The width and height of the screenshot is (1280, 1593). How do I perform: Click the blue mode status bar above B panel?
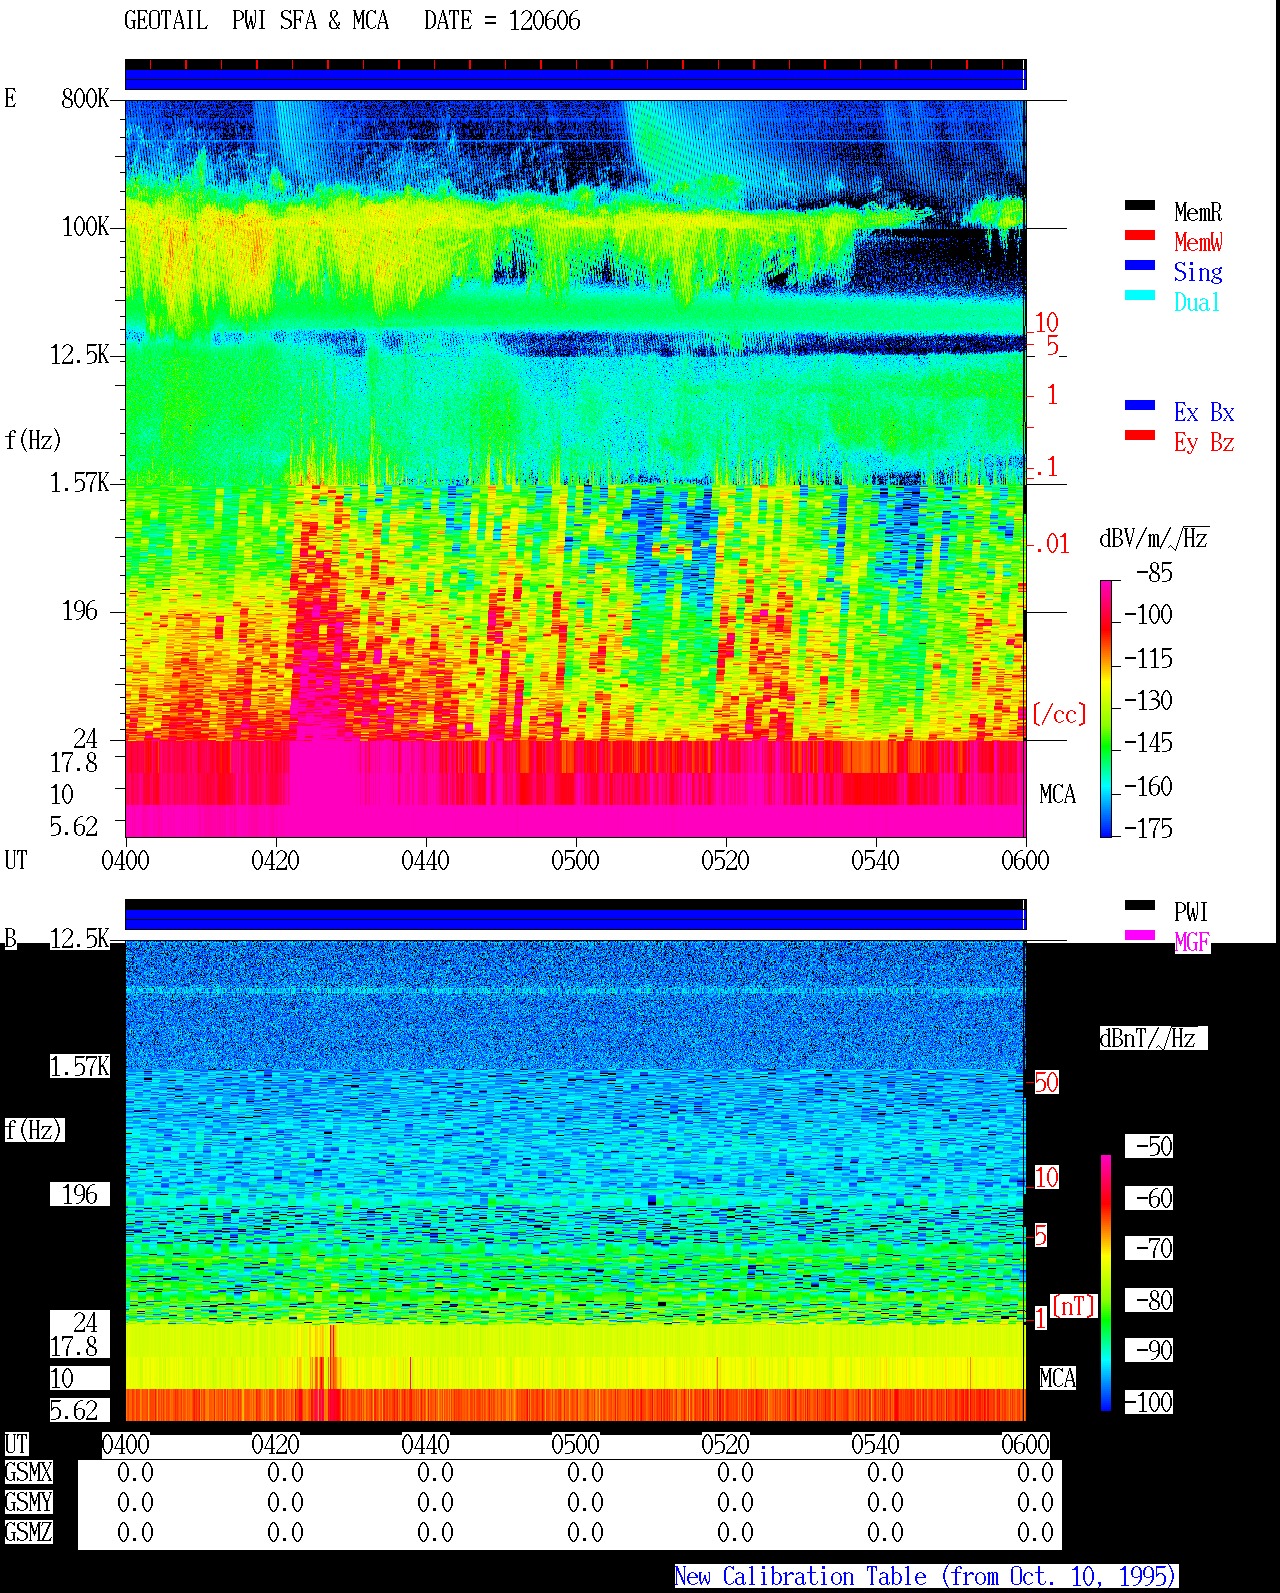click(575, 918)
